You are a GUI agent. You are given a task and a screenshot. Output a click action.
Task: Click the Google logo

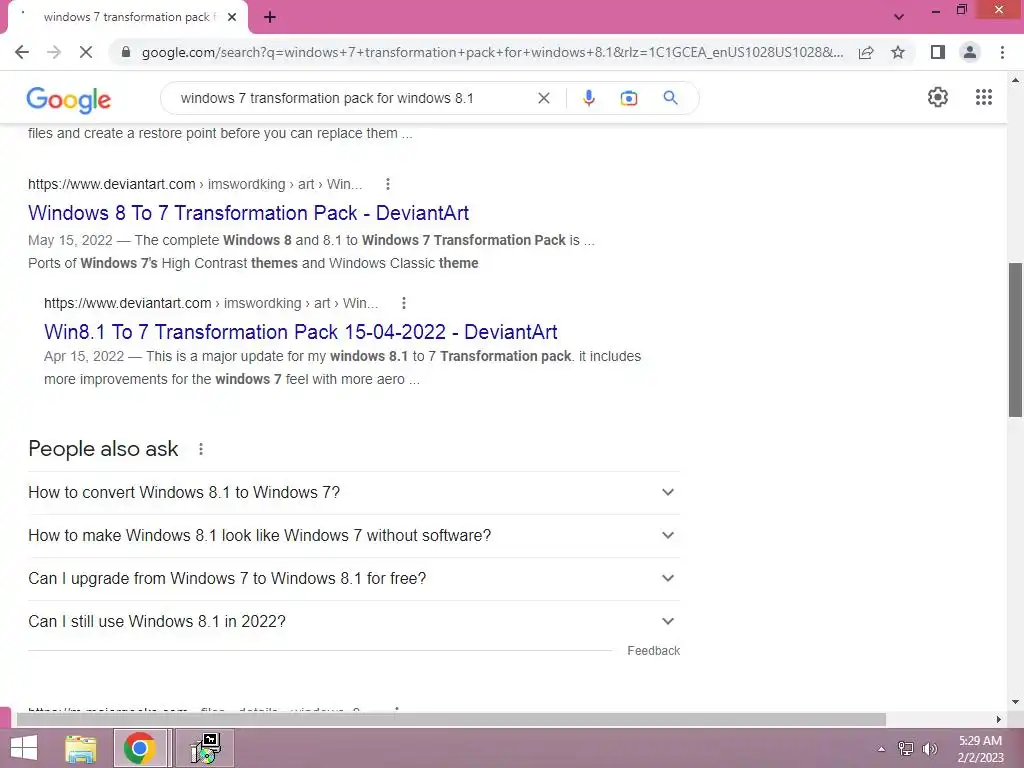pyautogui.click(x=69, y=99)
